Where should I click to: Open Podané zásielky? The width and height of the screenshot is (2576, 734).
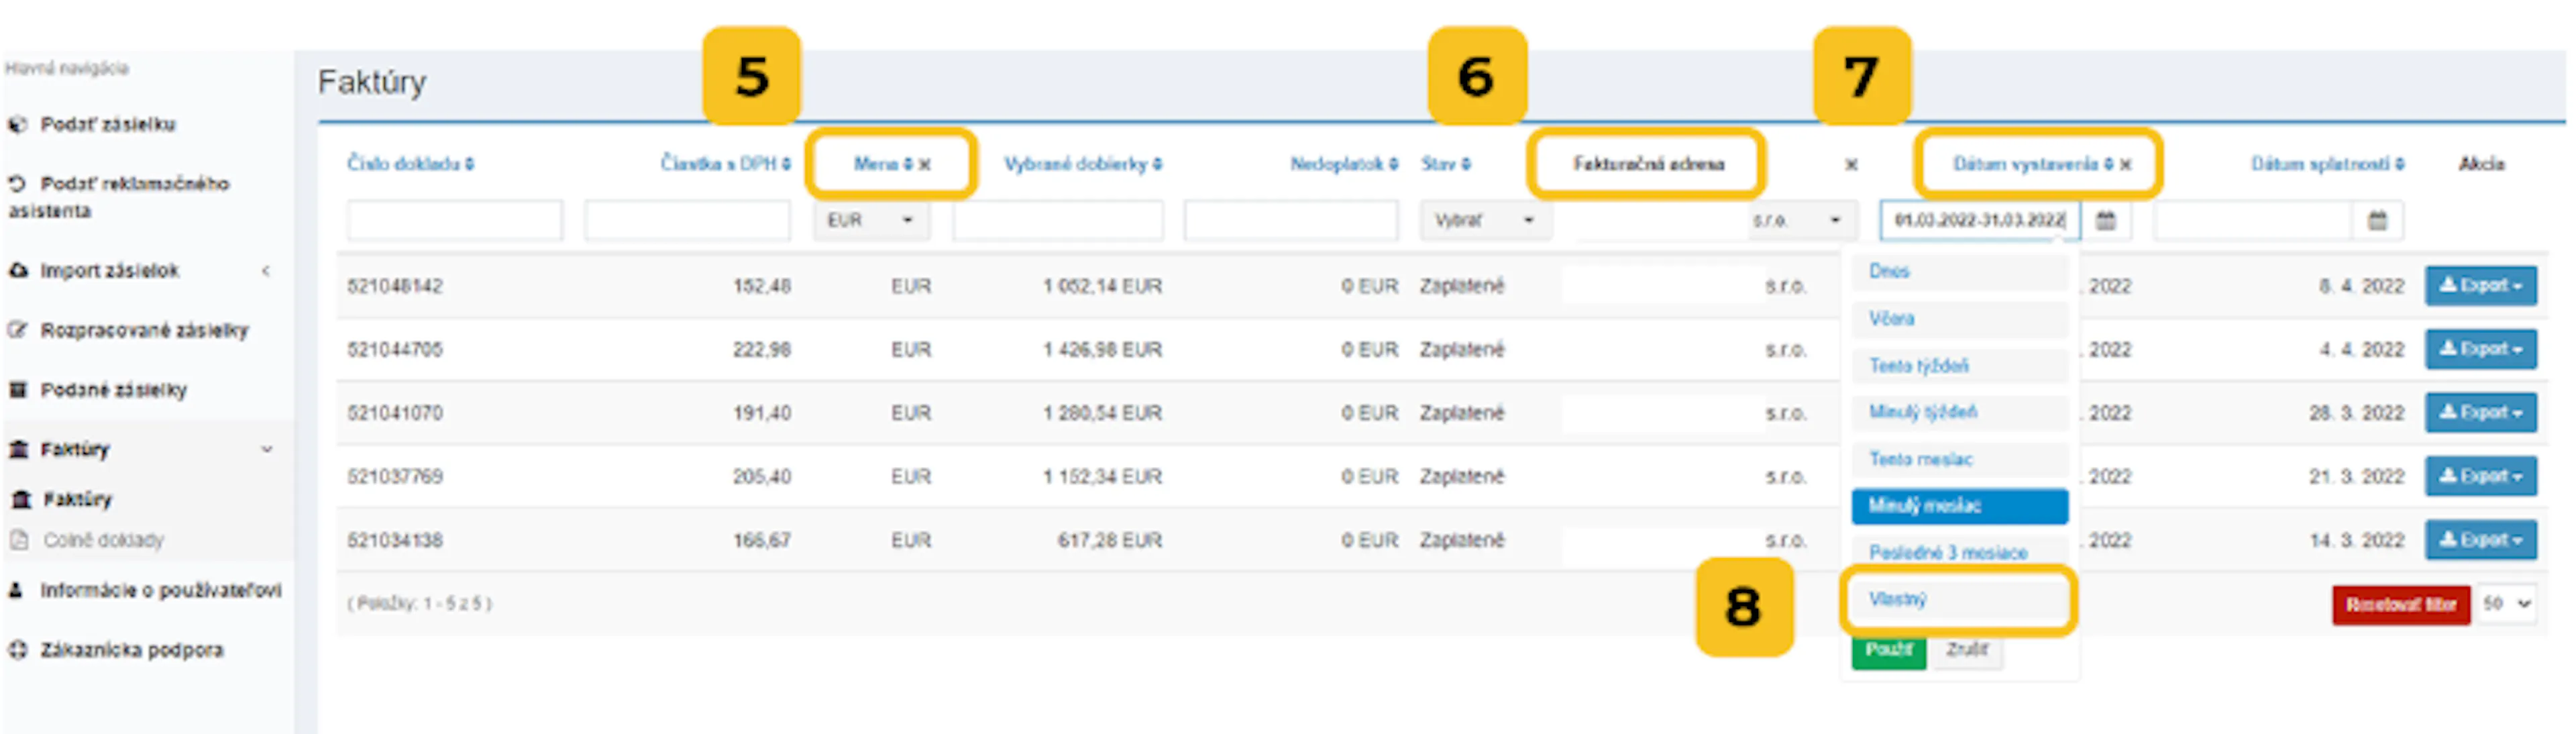[x=113, y=390]
